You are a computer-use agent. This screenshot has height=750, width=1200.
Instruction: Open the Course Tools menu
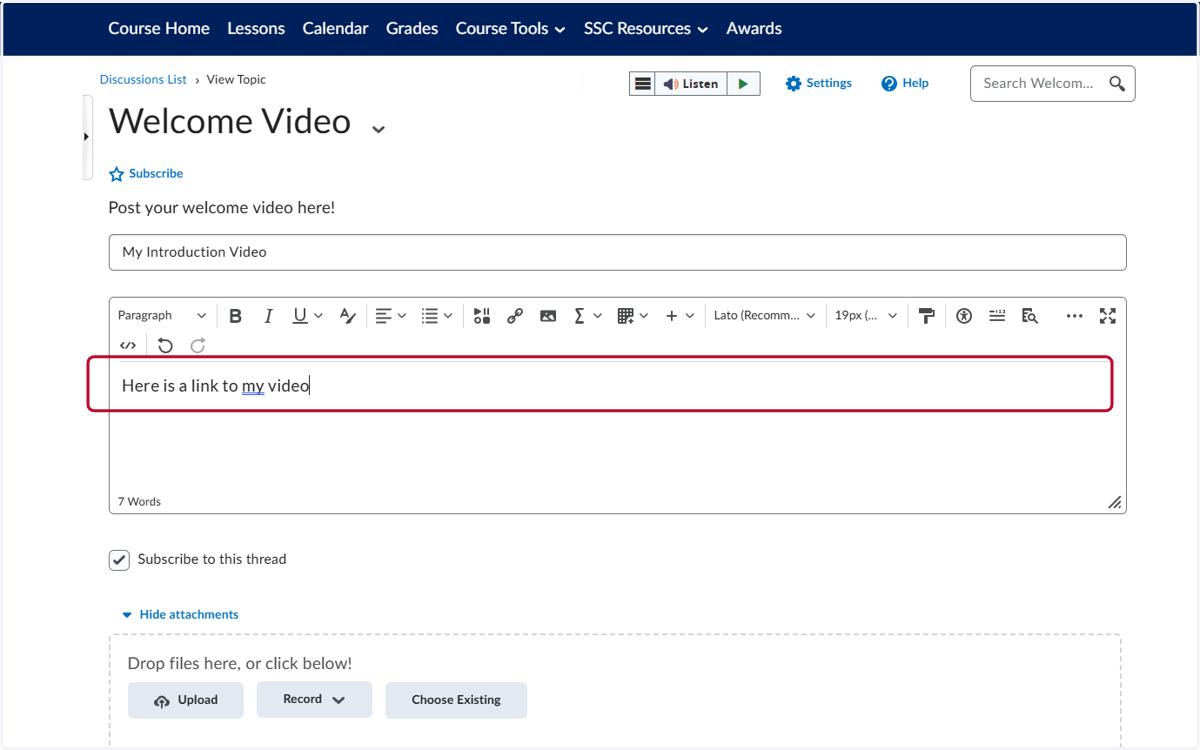510,29
